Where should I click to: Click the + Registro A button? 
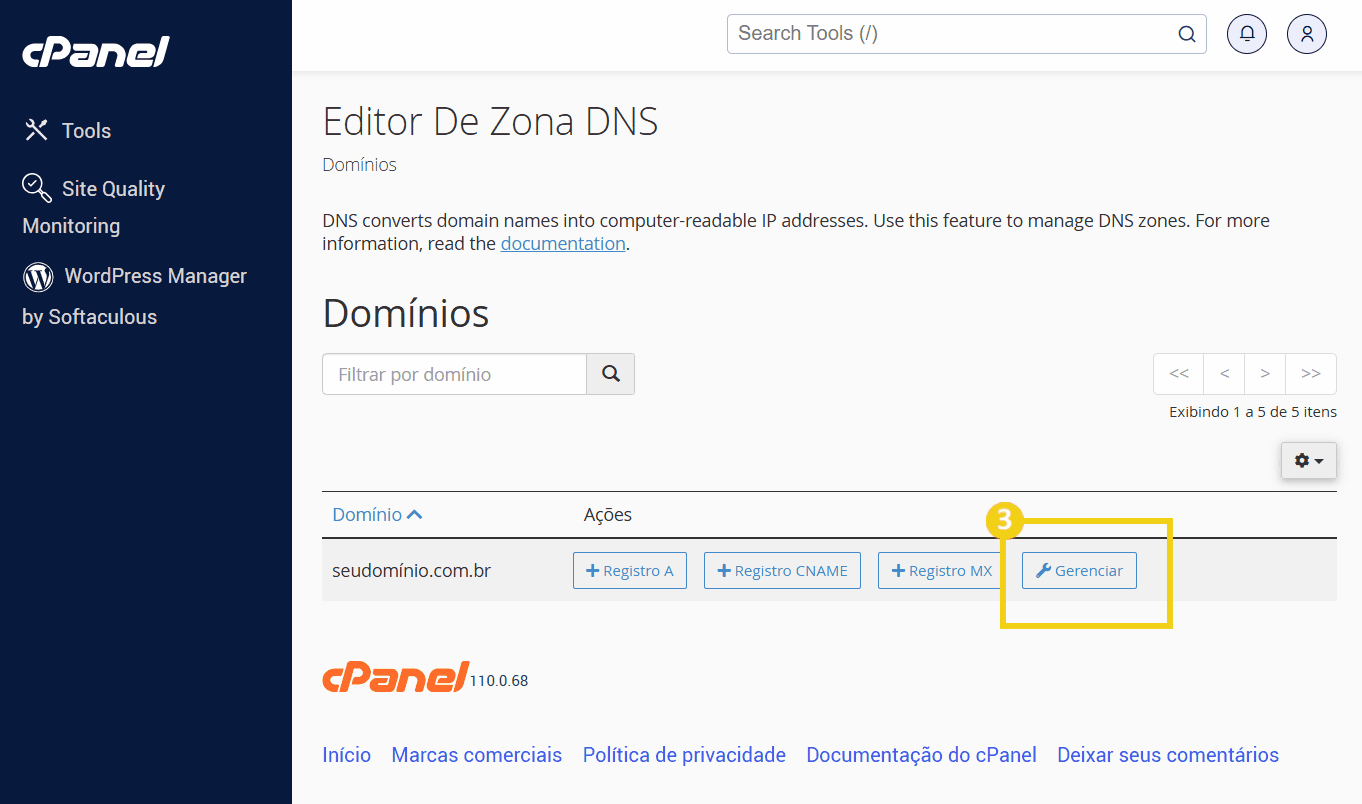(630, 570)
